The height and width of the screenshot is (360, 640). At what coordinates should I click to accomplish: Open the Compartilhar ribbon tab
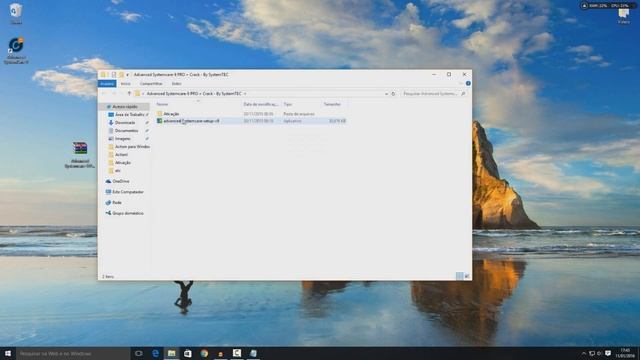tap(151, 84)
